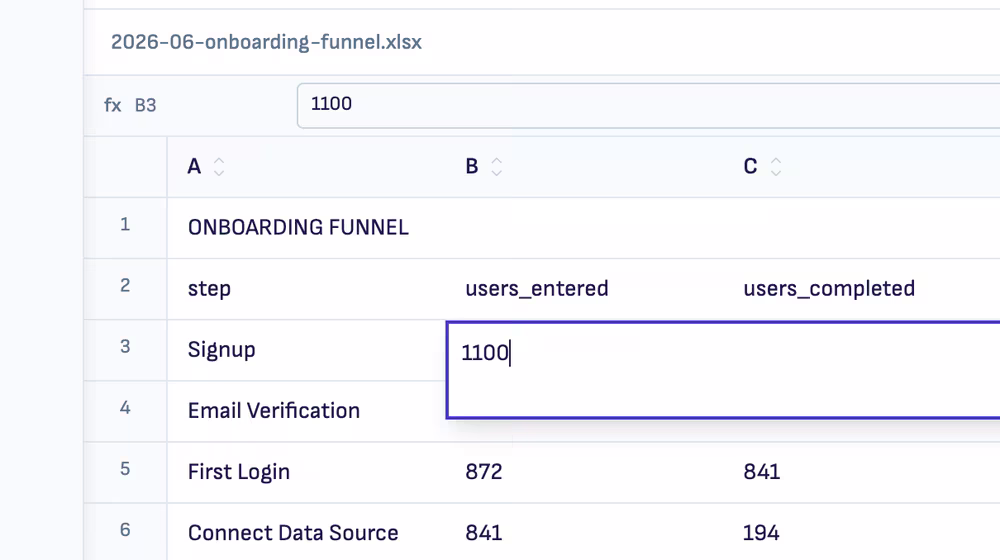Sort column A using its sort arrows
The width and height of the screenshot is (1000, 560).
(219, 166)
